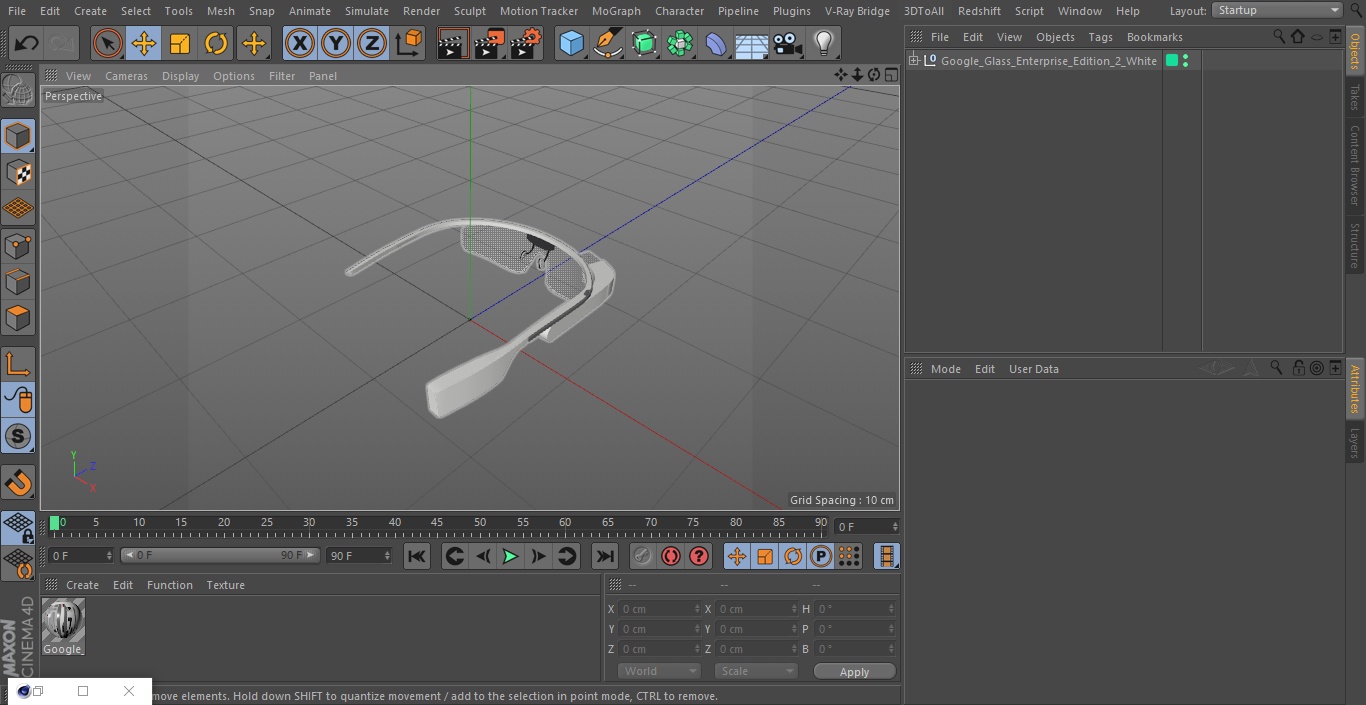
Task: Play the animation forward
Action: coord(510,556)
